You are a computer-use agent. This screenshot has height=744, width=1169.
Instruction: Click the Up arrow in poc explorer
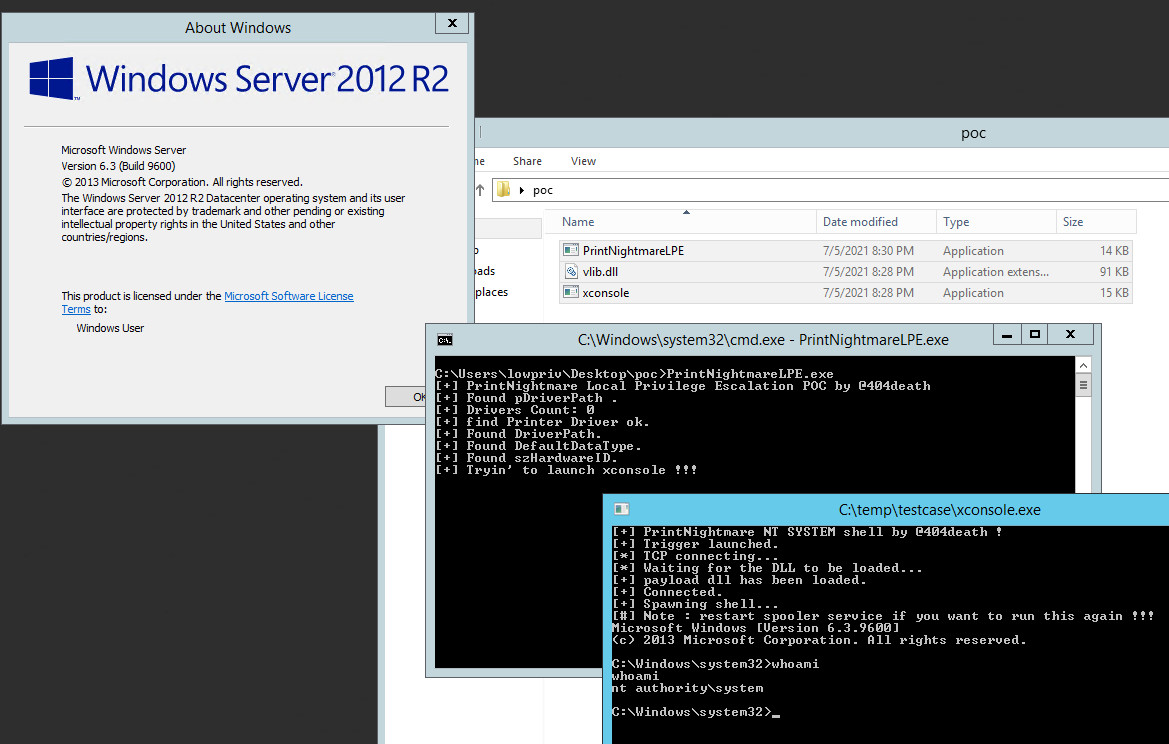480,189
